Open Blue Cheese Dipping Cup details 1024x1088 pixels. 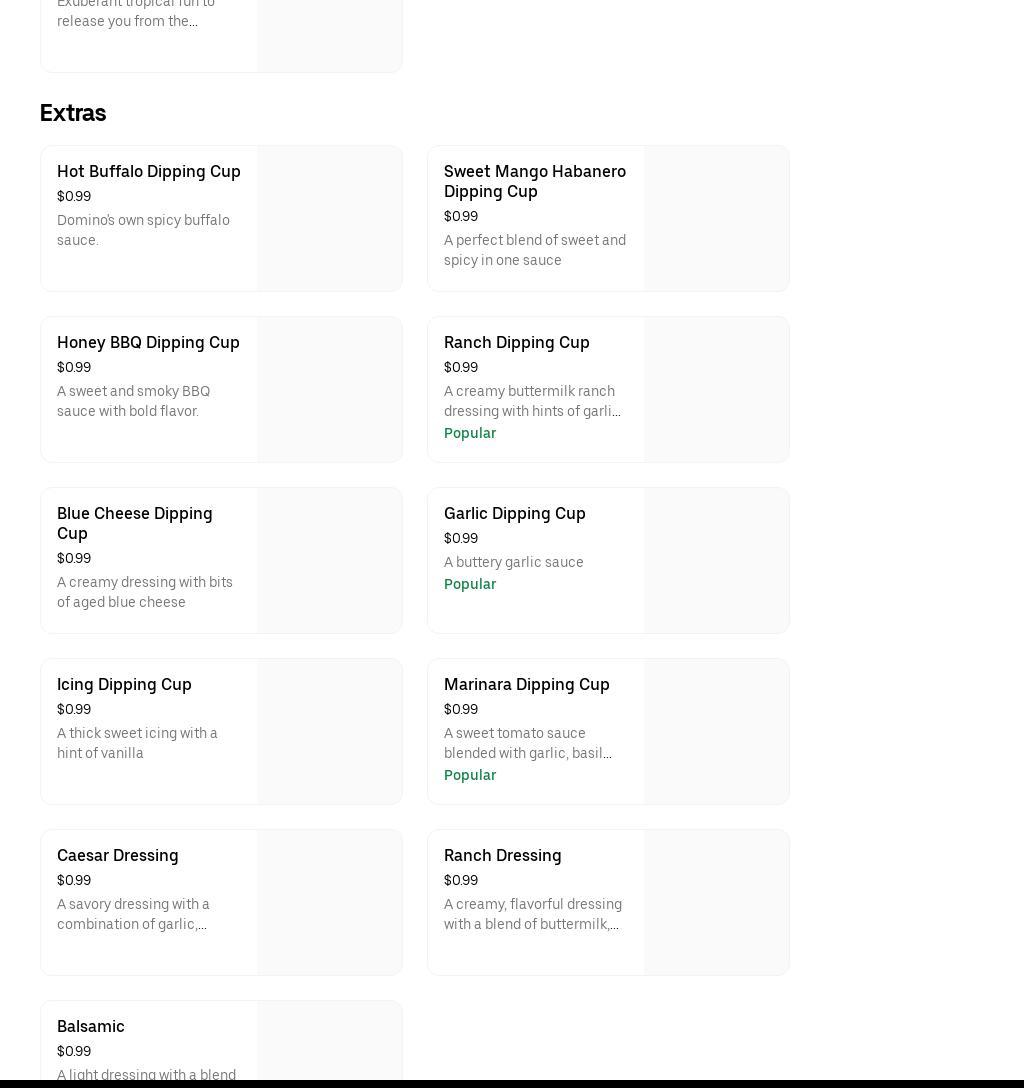(134, 523)
